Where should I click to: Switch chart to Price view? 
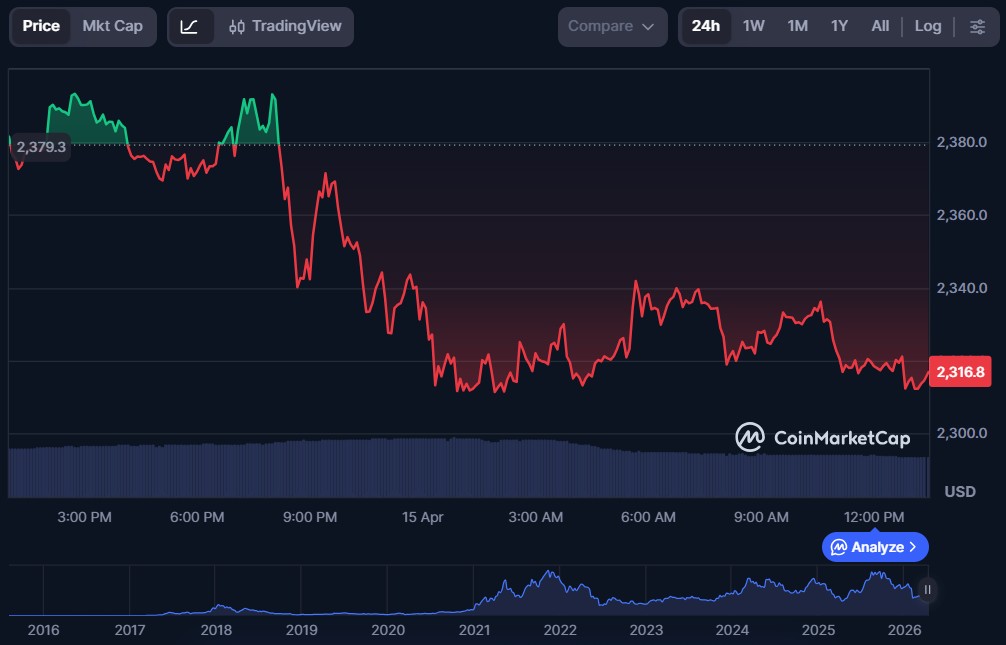[x=41, y=26]
